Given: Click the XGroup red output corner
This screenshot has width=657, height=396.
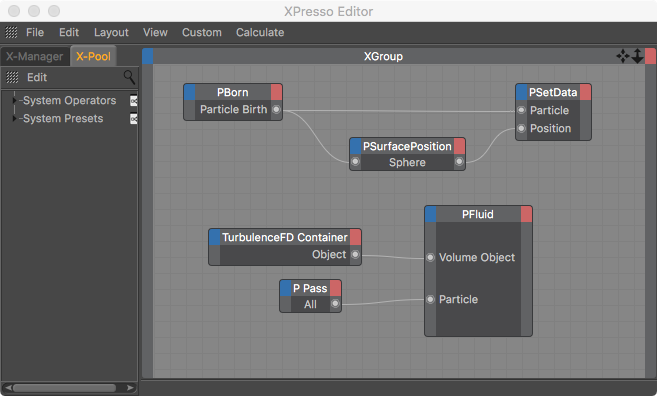Looking at the screenshot, I should coord(650,56).
